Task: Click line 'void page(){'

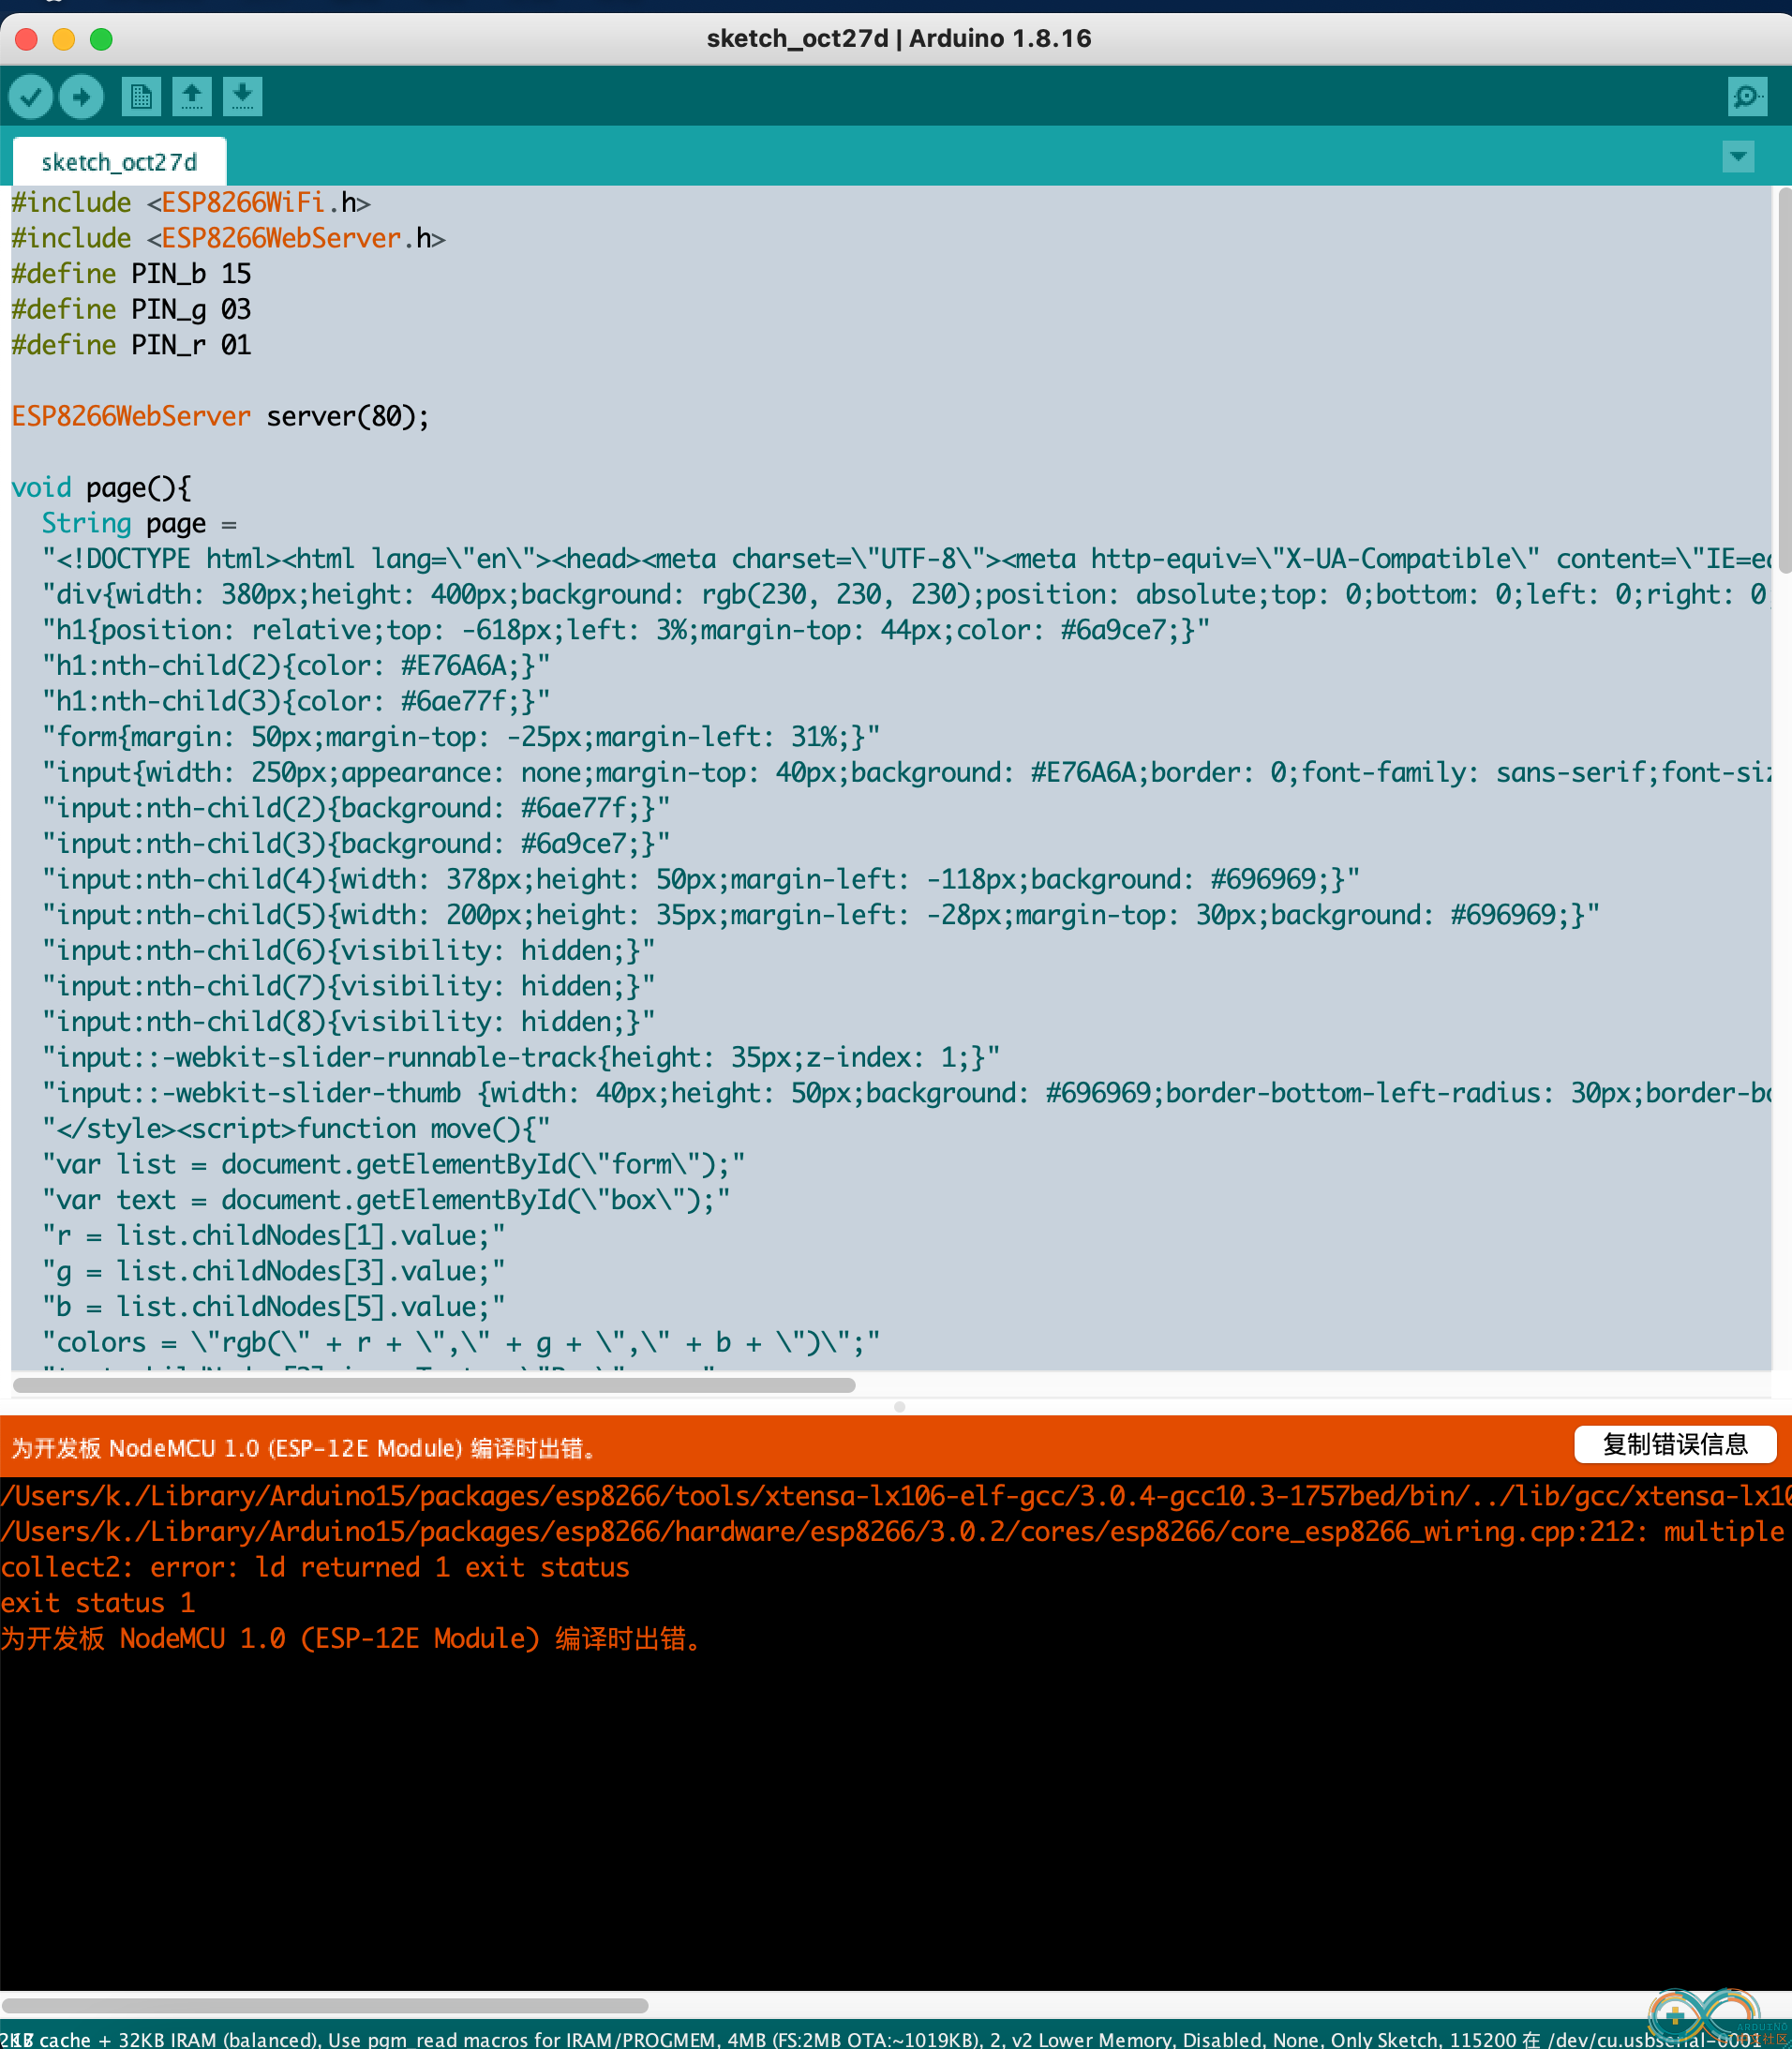Action: 101,488
